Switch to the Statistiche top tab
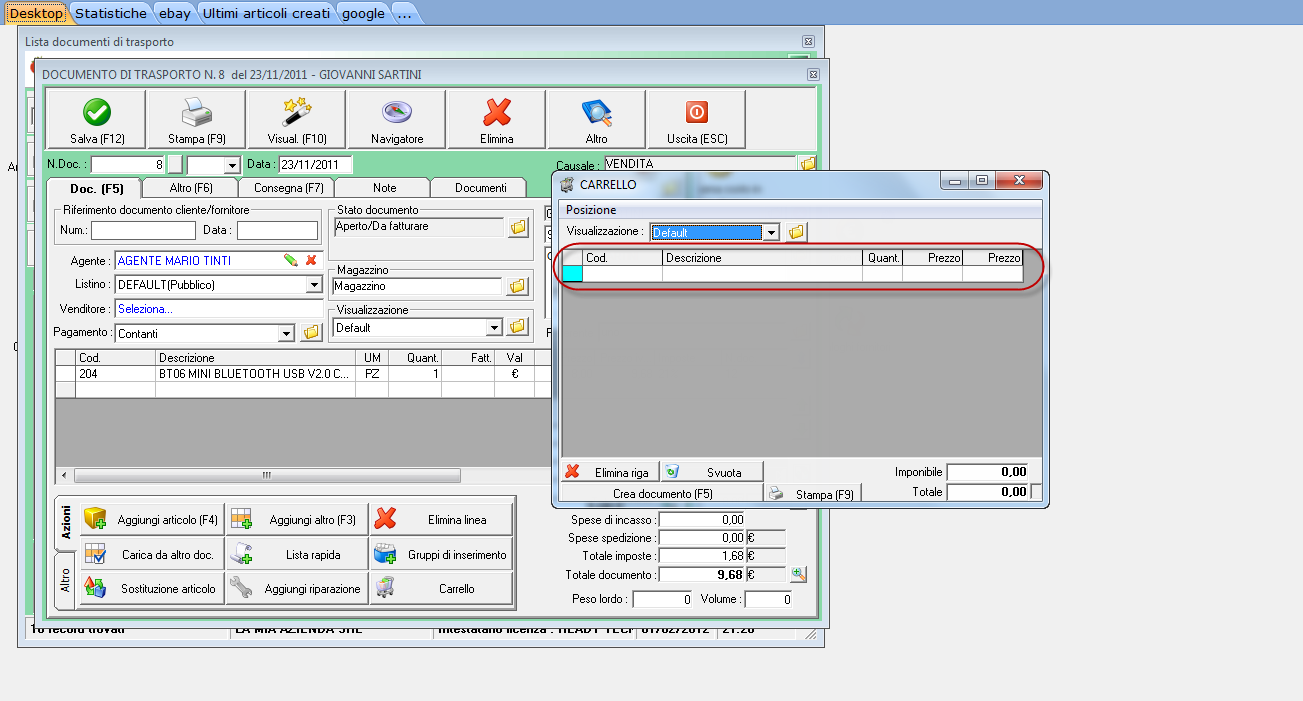 (111, 13)
